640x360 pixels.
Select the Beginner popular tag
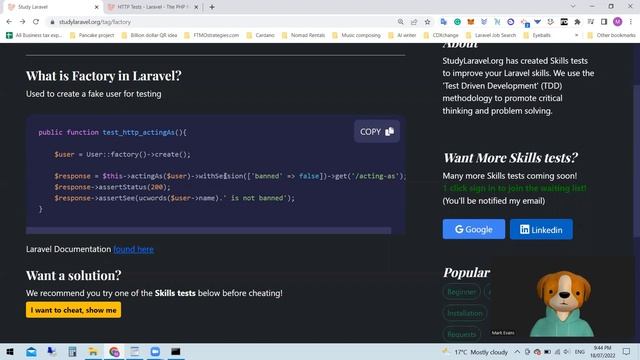pos(462,292)
